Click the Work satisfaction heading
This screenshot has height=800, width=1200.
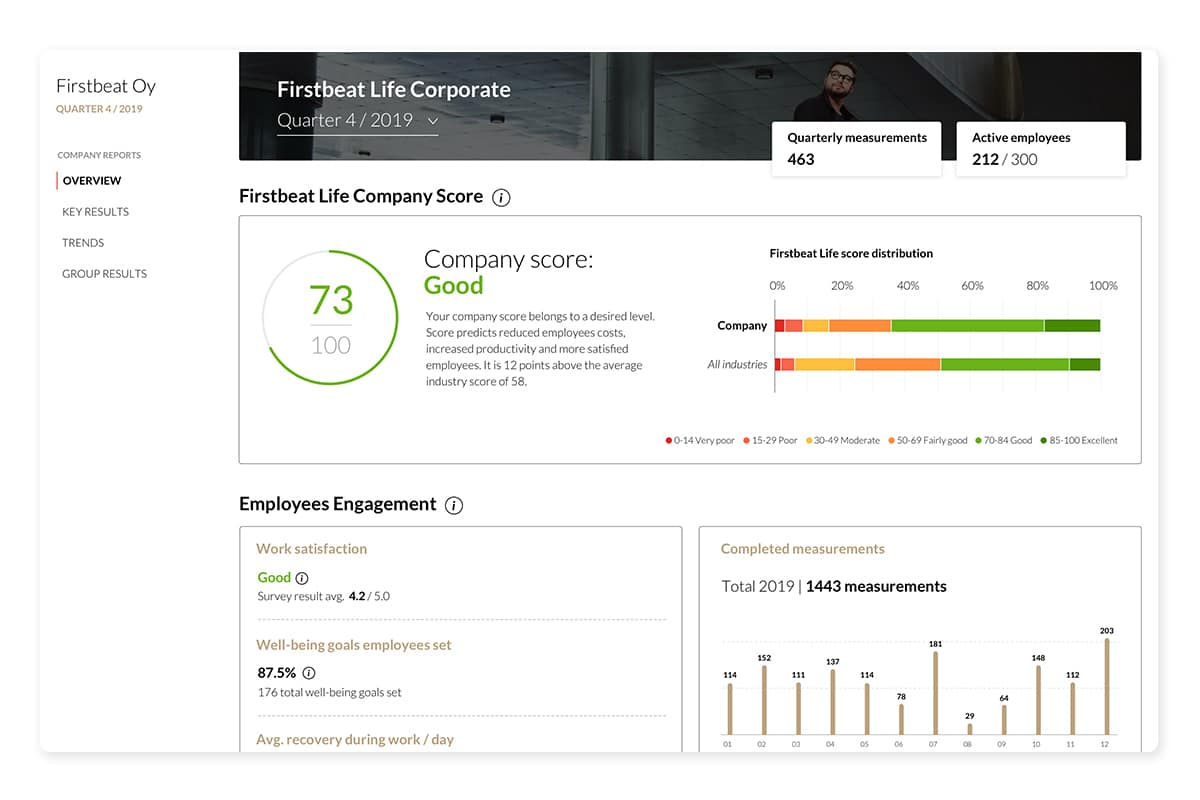click(x=311, y=549)
